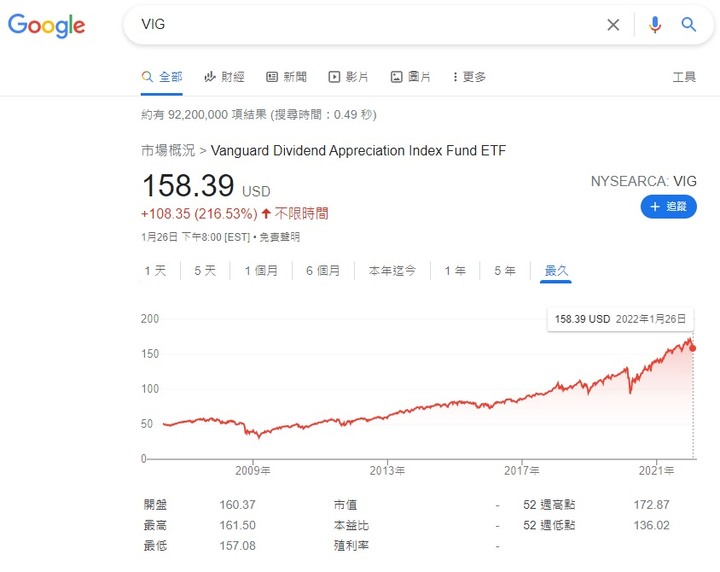Click the 追蹤 follow button

pos(669,207)
